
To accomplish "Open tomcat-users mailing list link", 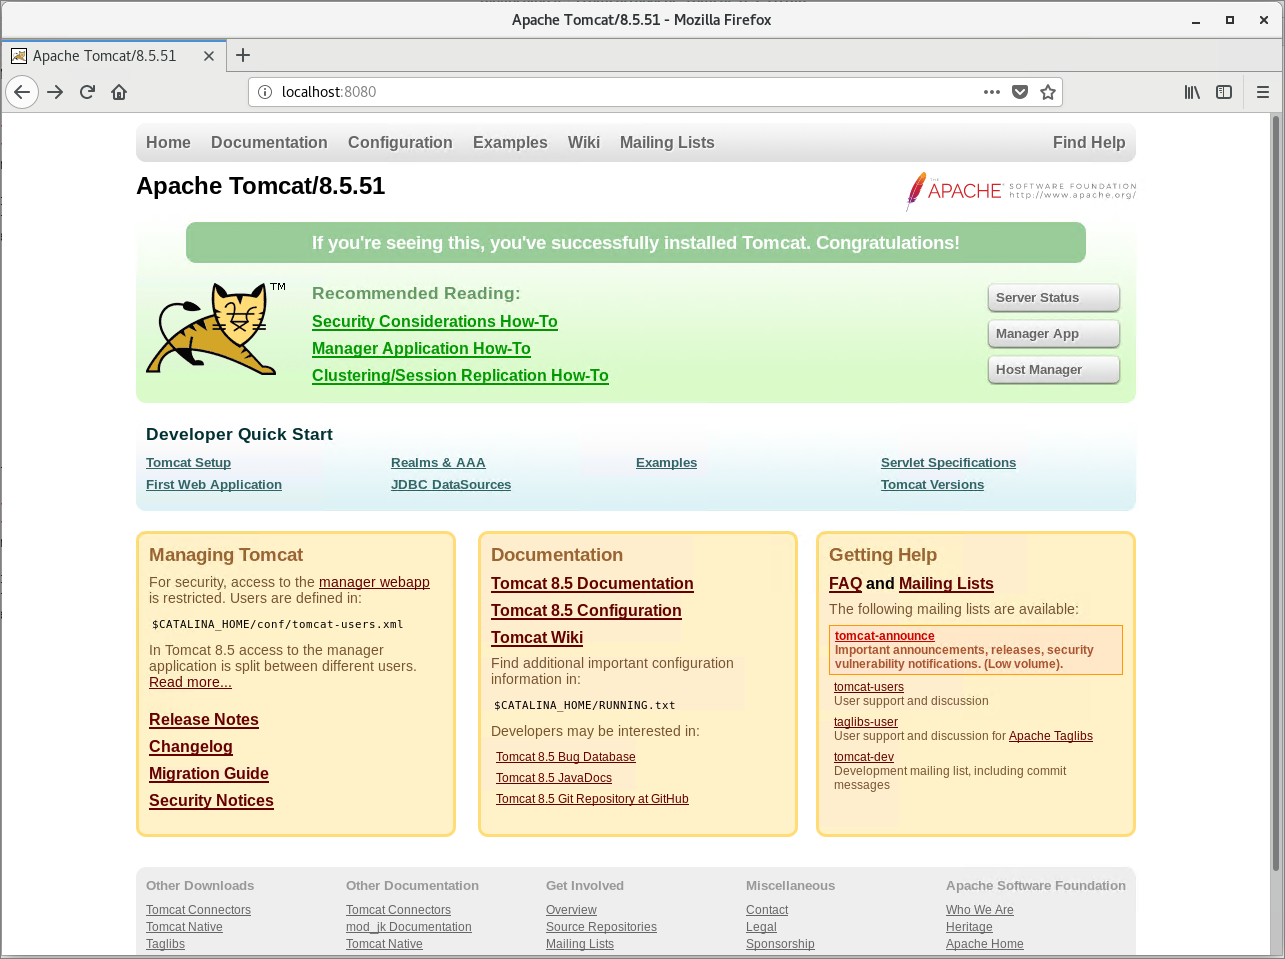I will tap(869, 687).
